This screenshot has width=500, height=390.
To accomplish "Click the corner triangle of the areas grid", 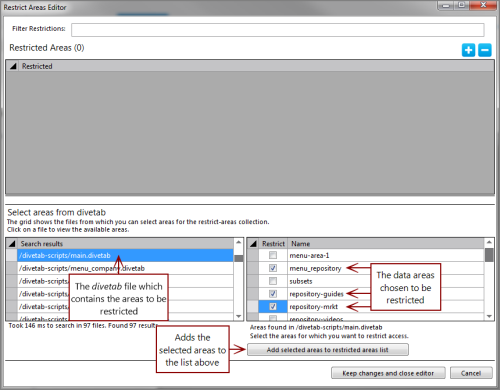I will tap(253, 243).
